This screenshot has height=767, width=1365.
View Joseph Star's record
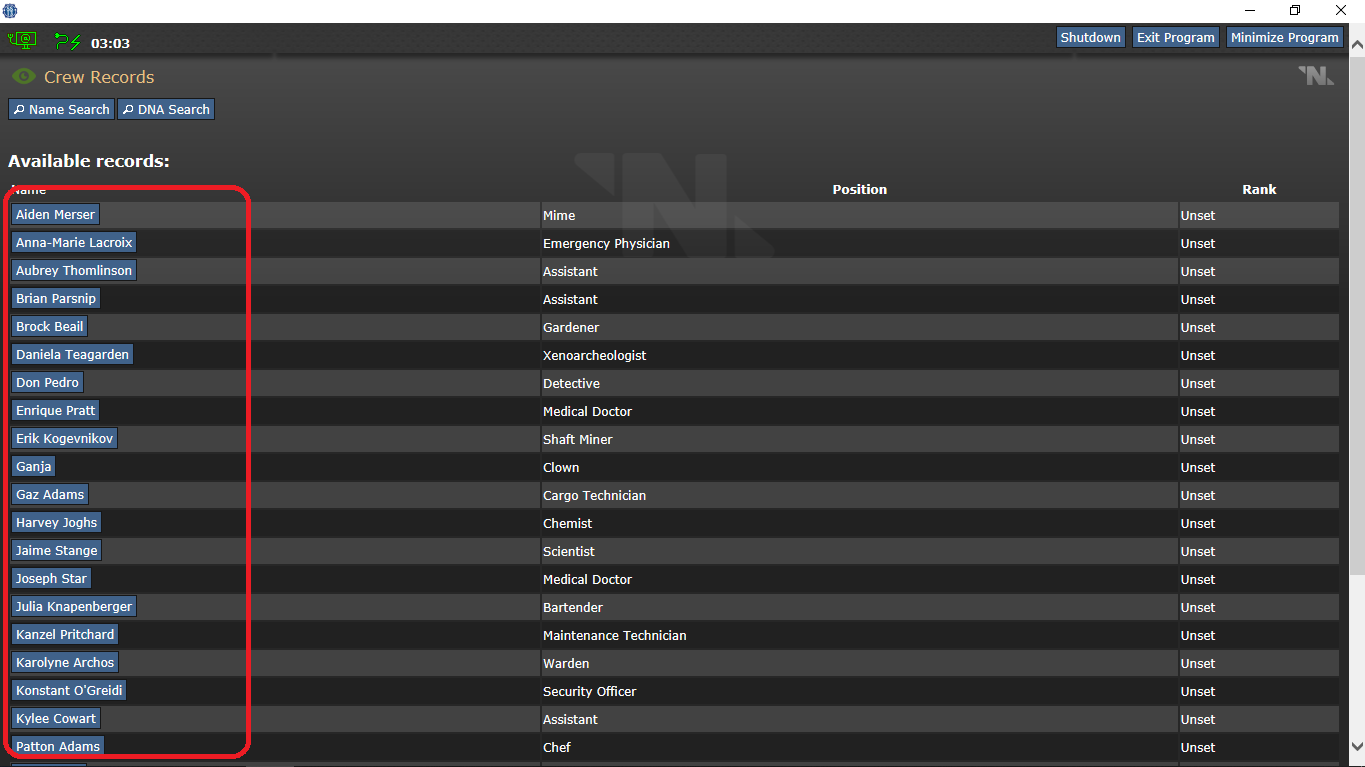point(51,578)
